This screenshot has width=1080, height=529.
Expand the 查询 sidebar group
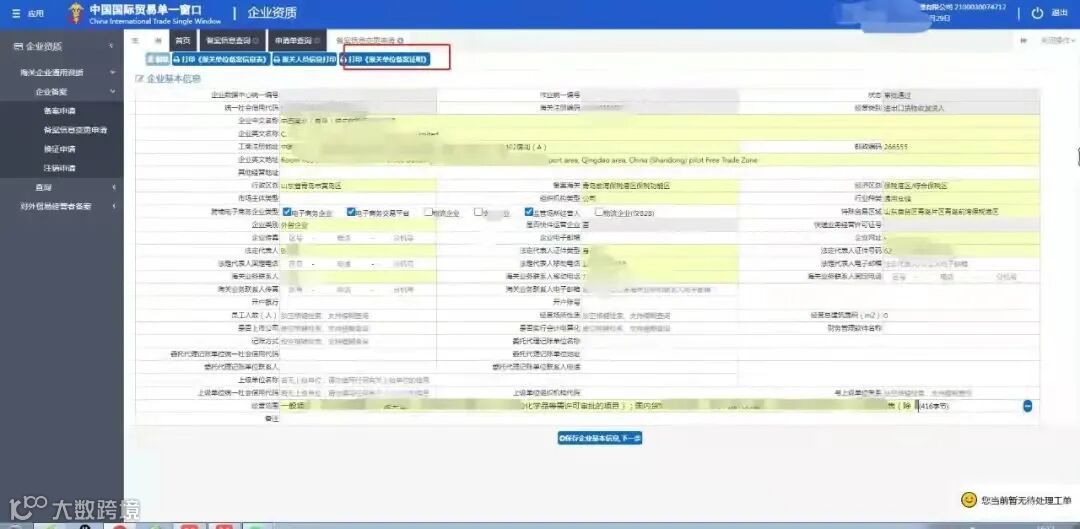112,187
